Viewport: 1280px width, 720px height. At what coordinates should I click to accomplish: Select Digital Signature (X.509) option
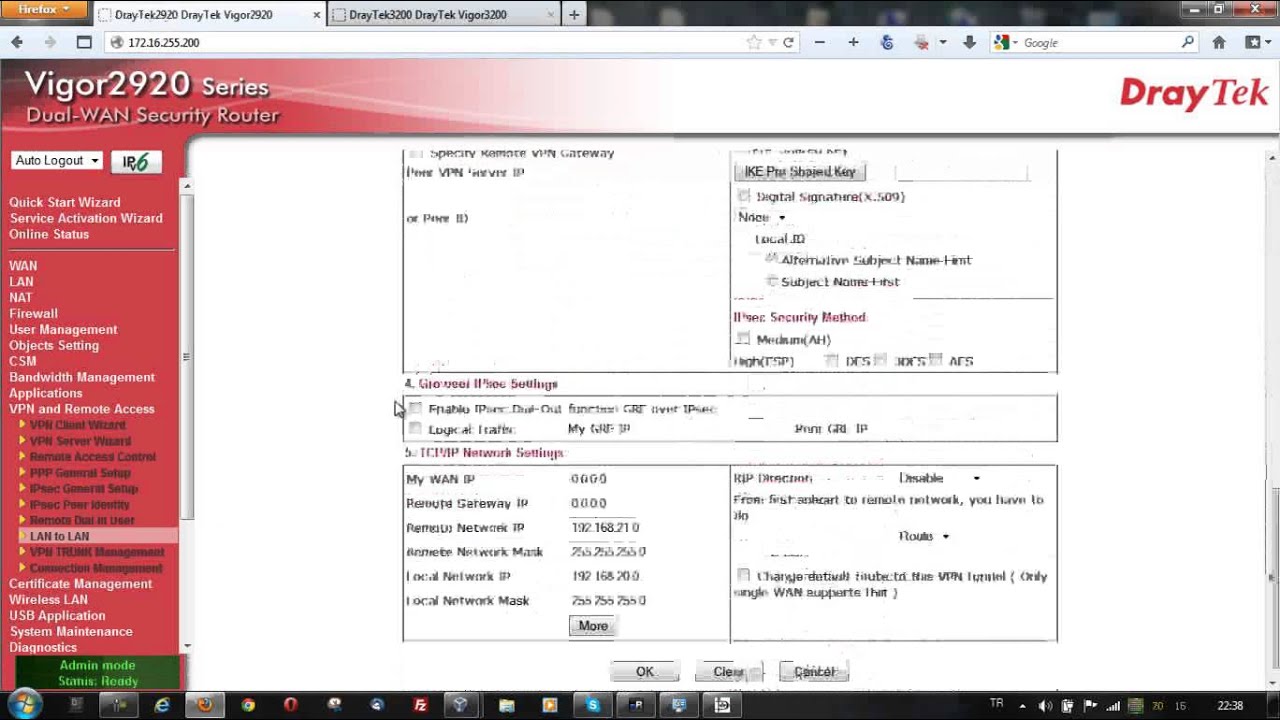click(743, 196)
